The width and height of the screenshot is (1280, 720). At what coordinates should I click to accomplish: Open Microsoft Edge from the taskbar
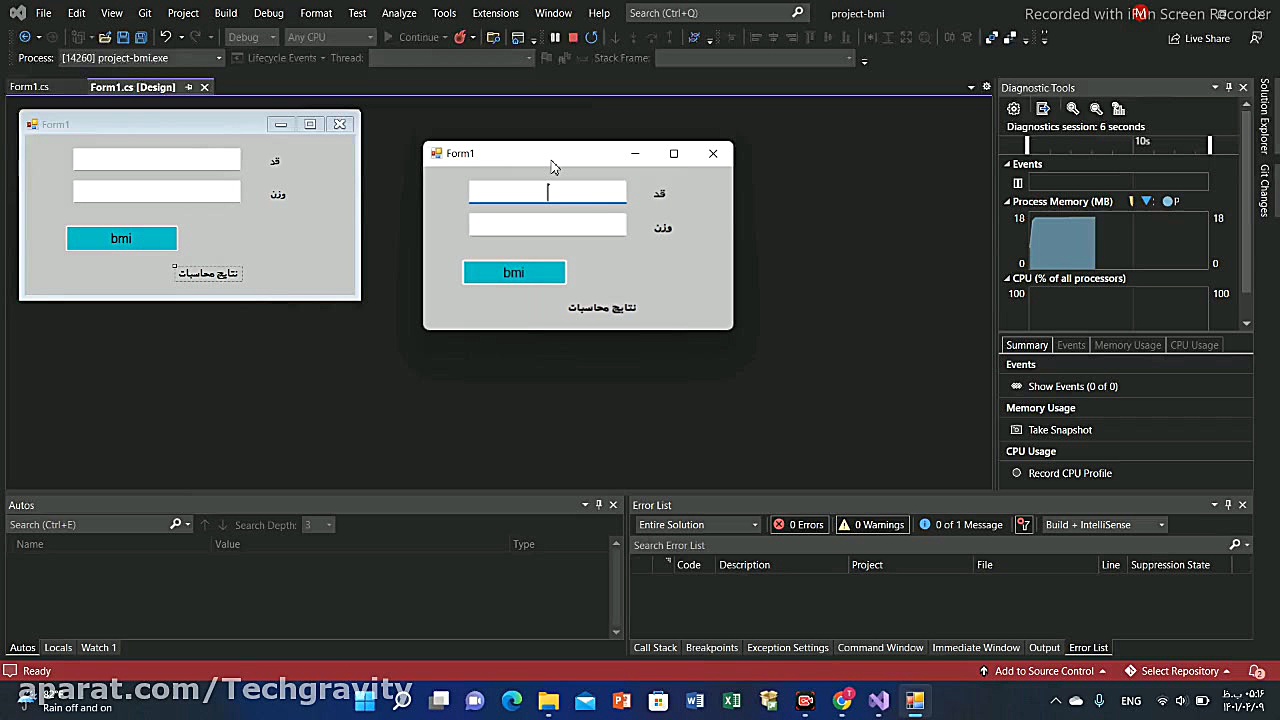(x=512, y=701)
